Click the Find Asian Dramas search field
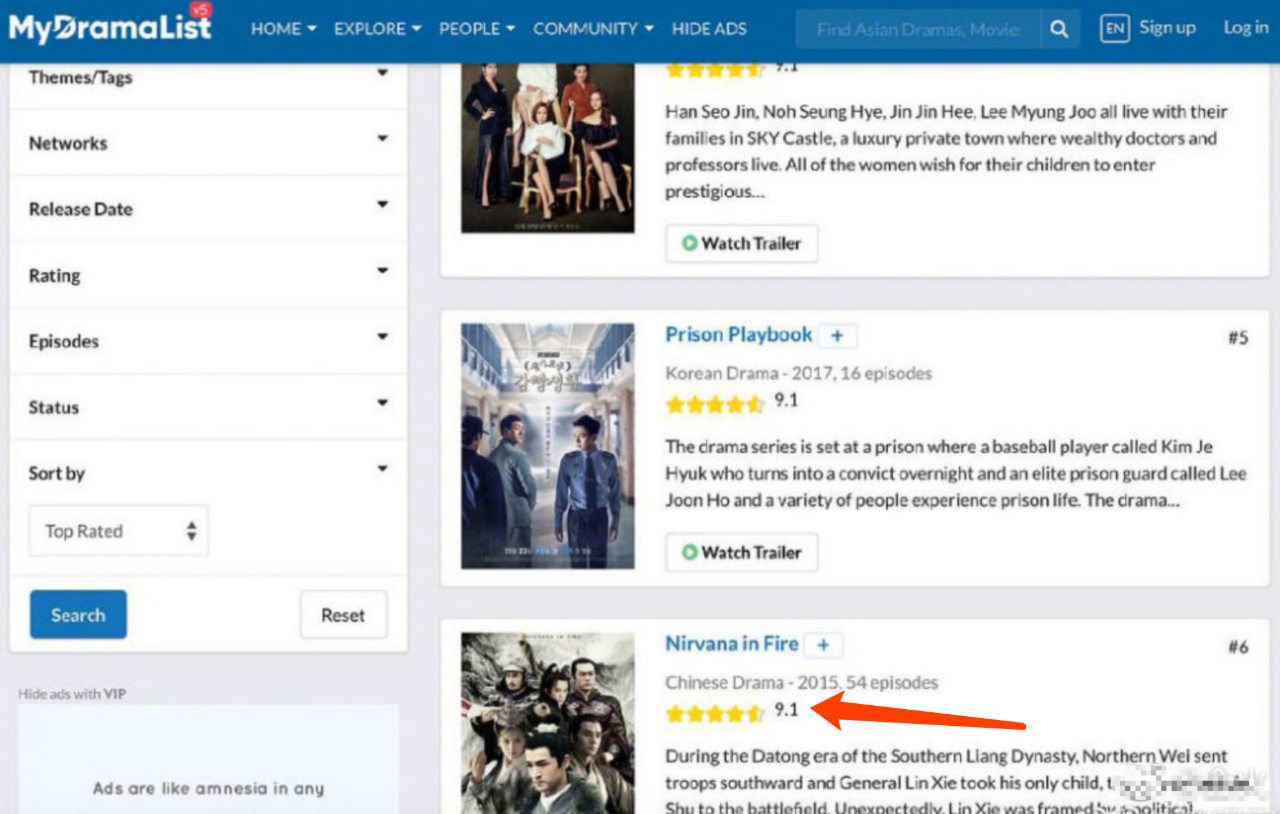This screenshot has width=1280, height=814. (x=917, y=29)
